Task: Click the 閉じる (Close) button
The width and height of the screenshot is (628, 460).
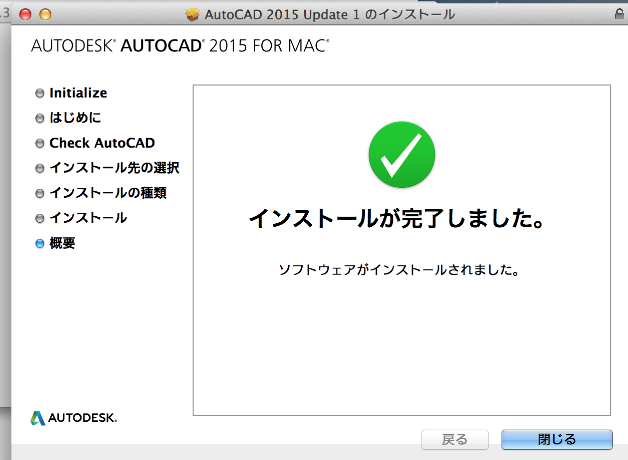Action: pos(557,439)
